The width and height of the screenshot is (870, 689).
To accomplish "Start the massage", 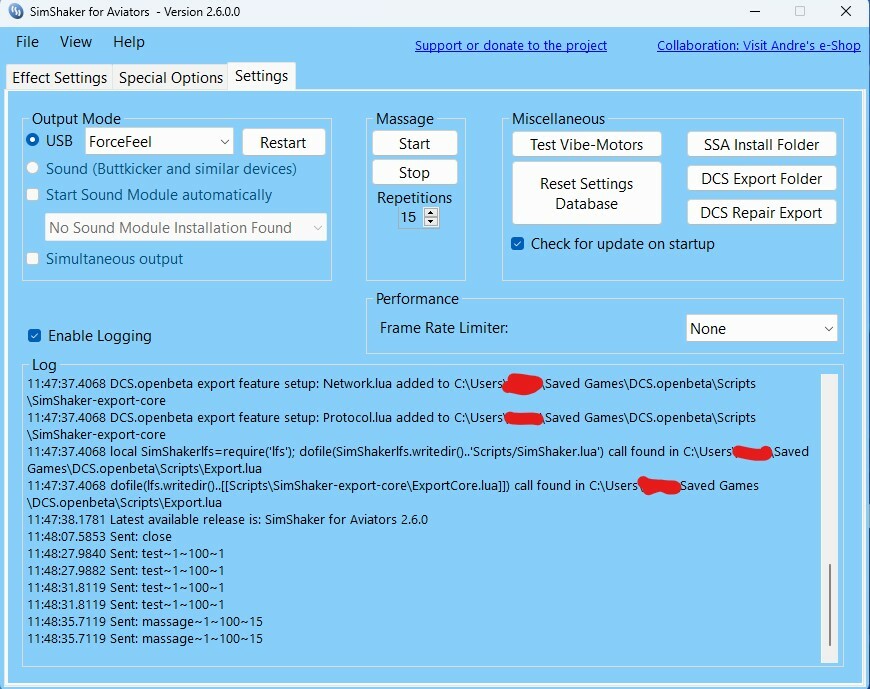I will click(x=414, y=144).
